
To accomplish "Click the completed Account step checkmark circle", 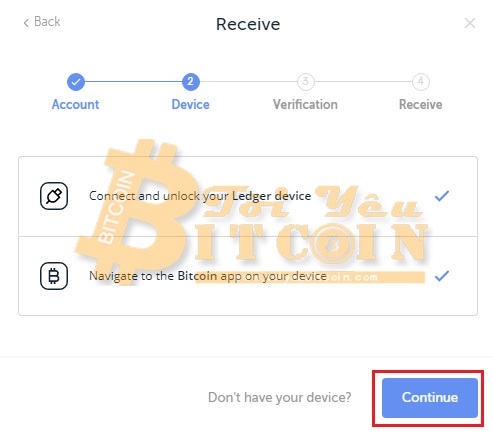I will pyautogui.click(x=76, y=82).
